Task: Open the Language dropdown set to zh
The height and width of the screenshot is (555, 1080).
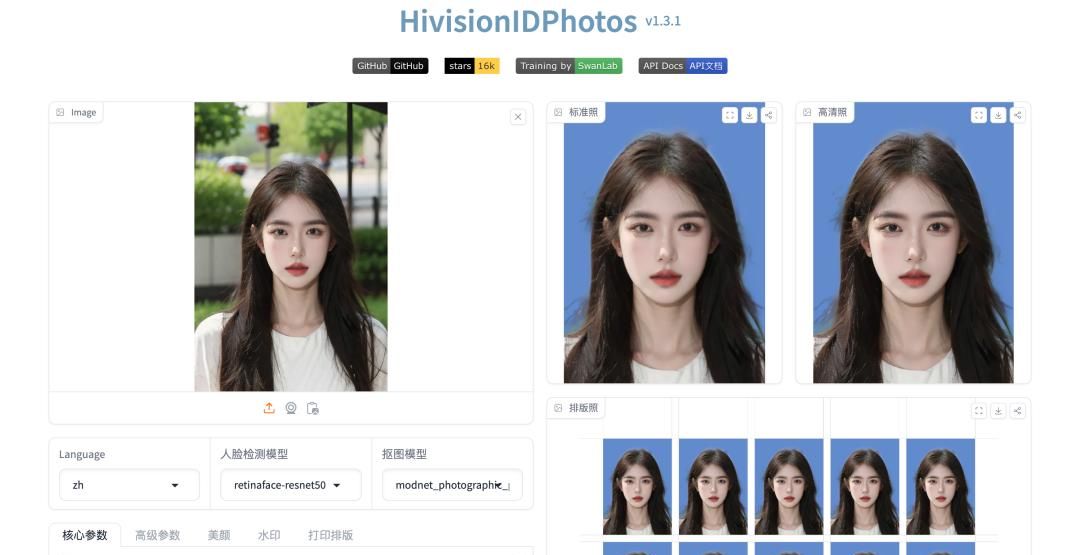Action: tap(129, 485)
